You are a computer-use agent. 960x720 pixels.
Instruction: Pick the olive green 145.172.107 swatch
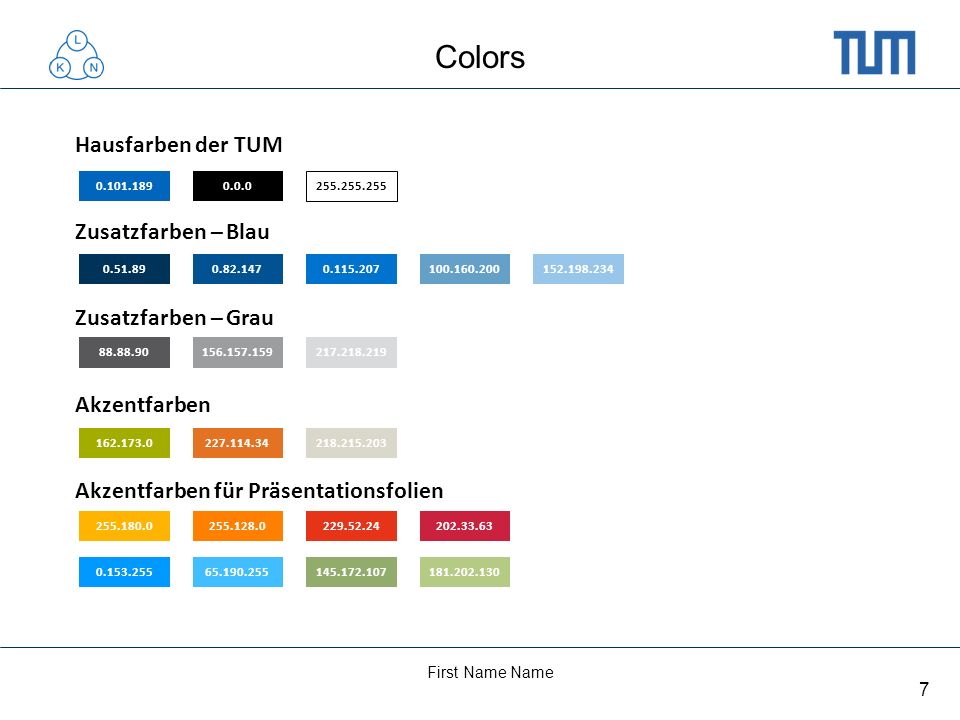(351, 572)
